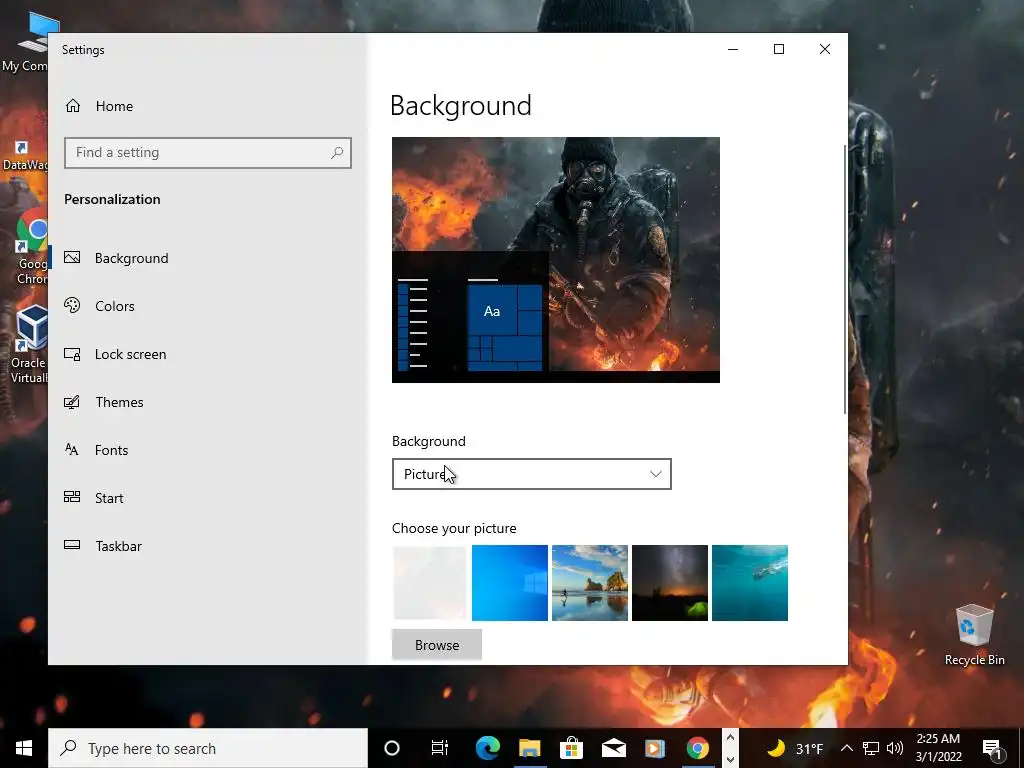Click the weather 31°F widget
The image size is (1024, 768).
[794, 748]
